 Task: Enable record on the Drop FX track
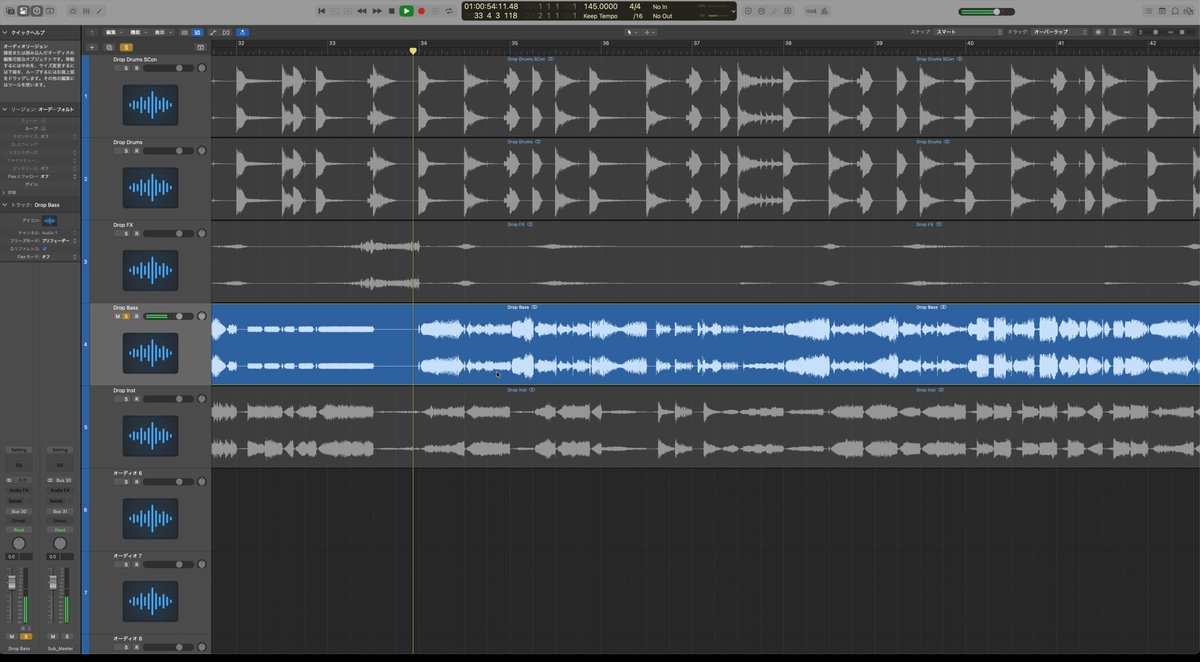[x=136, y=233]
